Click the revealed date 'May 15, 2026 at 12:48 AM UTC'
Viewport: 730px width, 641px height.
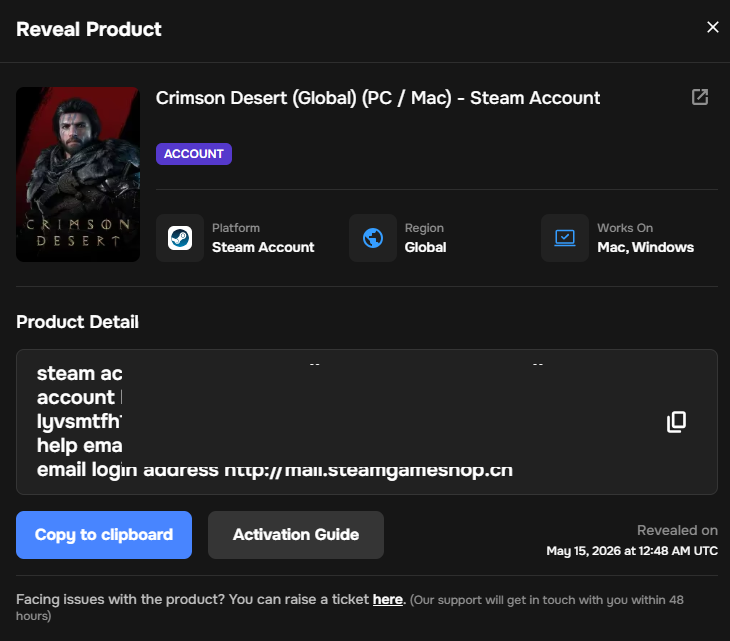[x=632, y=551]
